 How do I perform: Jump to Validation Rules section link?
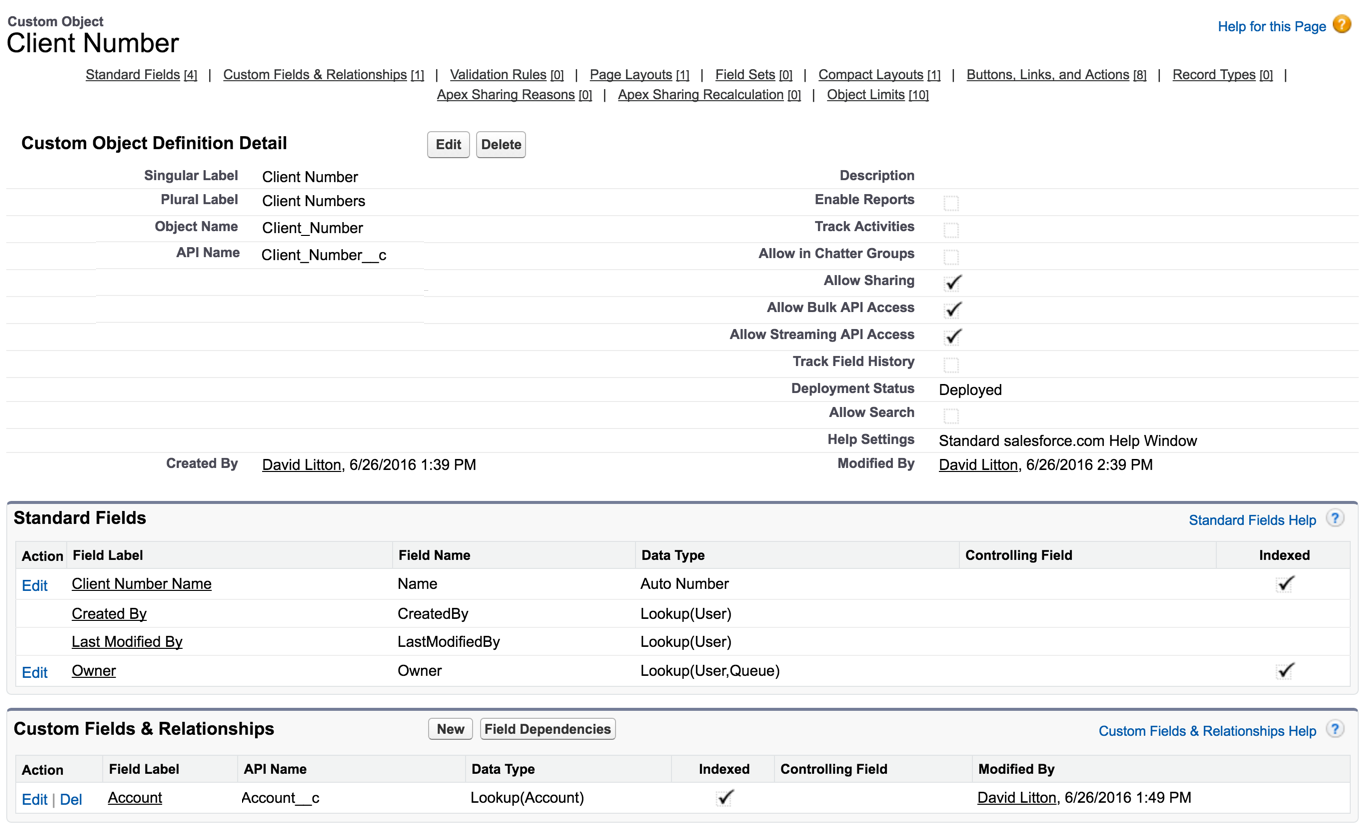coord(498,75)
